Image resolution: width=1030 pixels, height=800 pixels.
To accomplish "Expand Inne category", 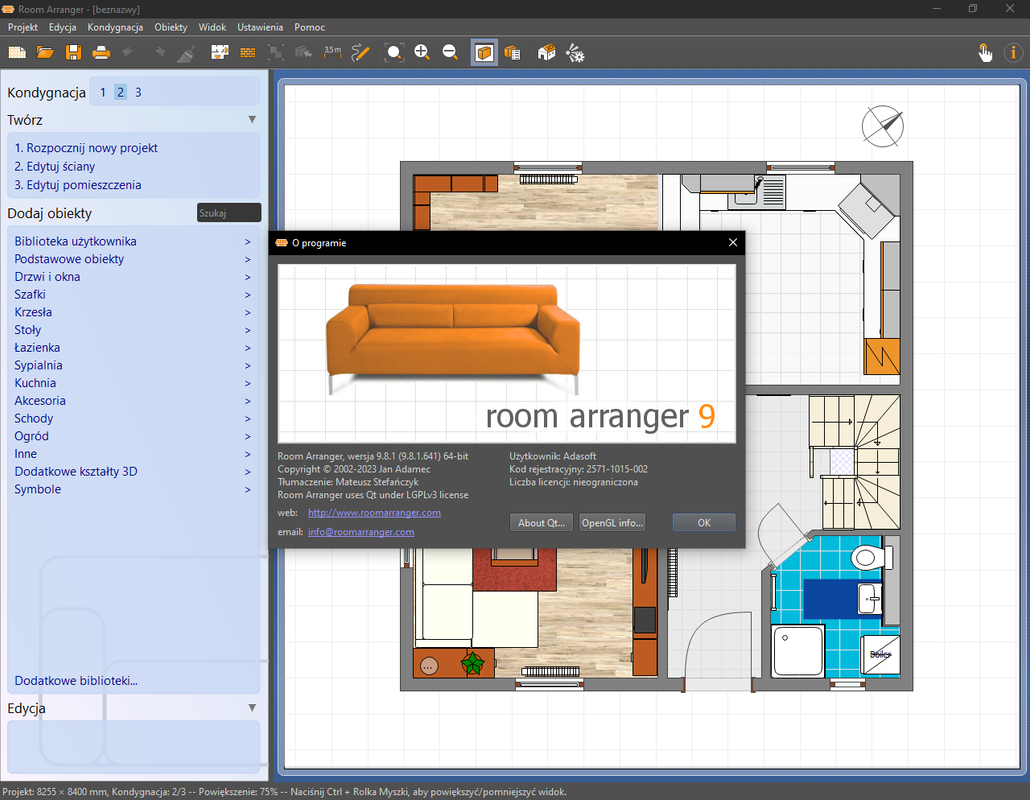I will tap(133, 454).
